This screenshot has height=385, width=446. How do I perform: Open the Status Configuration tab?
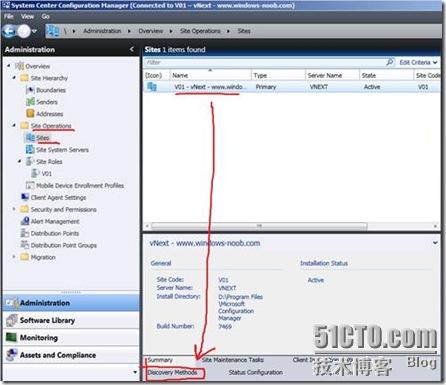pyautogui.click(x=256, y=372)
